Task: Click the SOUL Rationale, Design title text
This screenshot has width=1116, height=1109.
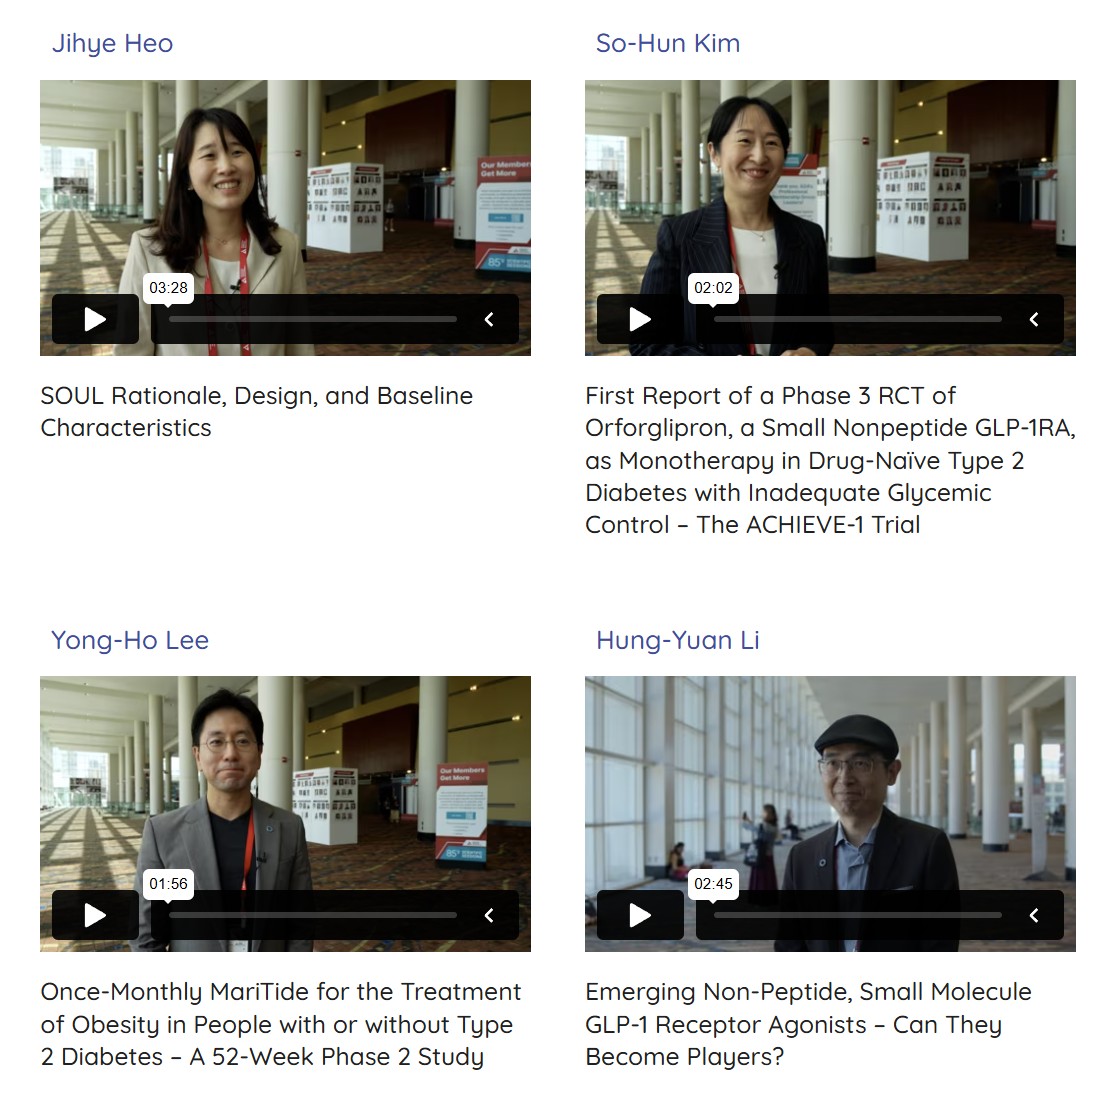Action: click(257, 411)
